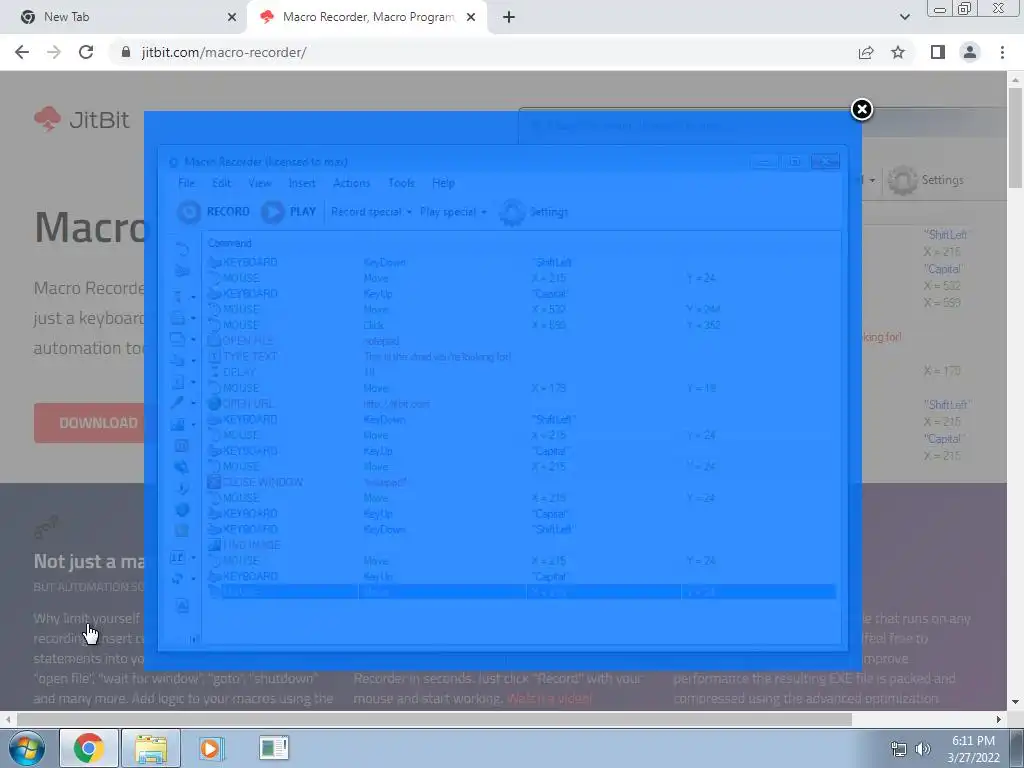
Task: Reload the jitbit.com page
Action: (x=86, y=52)
